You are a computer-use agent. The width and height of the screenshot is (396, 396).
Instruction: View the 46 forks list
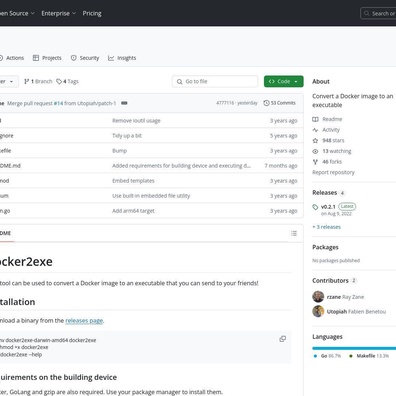pyautogui.click(x=332, y=162)
